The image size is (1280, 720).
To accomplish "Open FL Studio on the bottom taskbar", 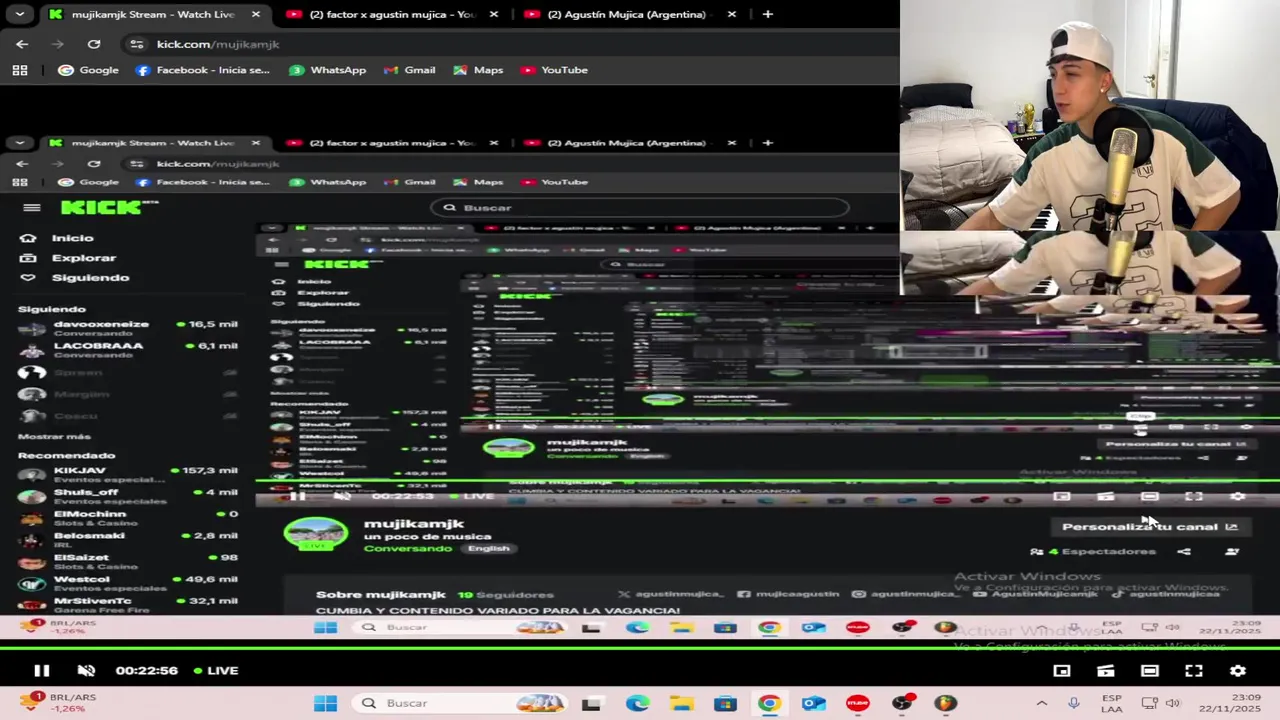I will [945, 703].
